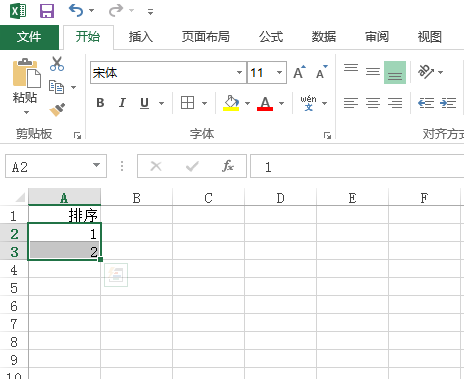Screen dimensions: 464x379
Task: Save the workbook with the floppy icon
Action: tap(47, 11)
